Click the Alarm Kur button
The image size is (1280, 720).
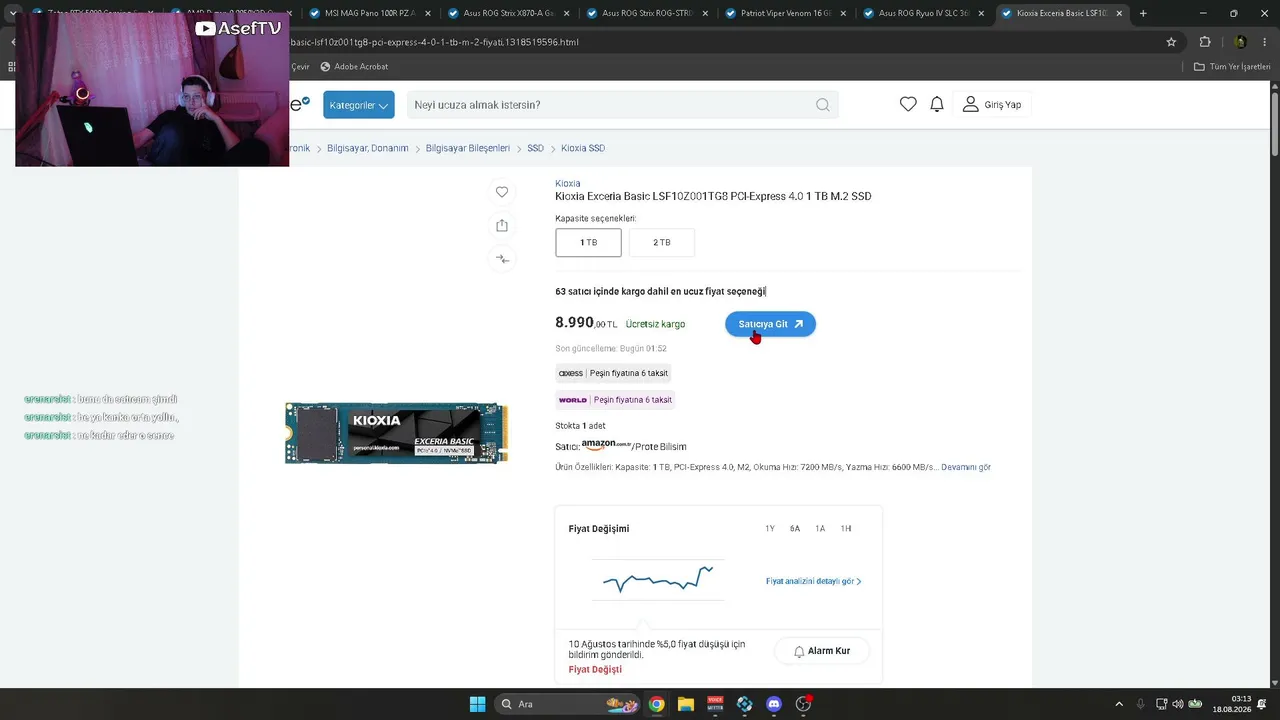[x=821, y=651]
